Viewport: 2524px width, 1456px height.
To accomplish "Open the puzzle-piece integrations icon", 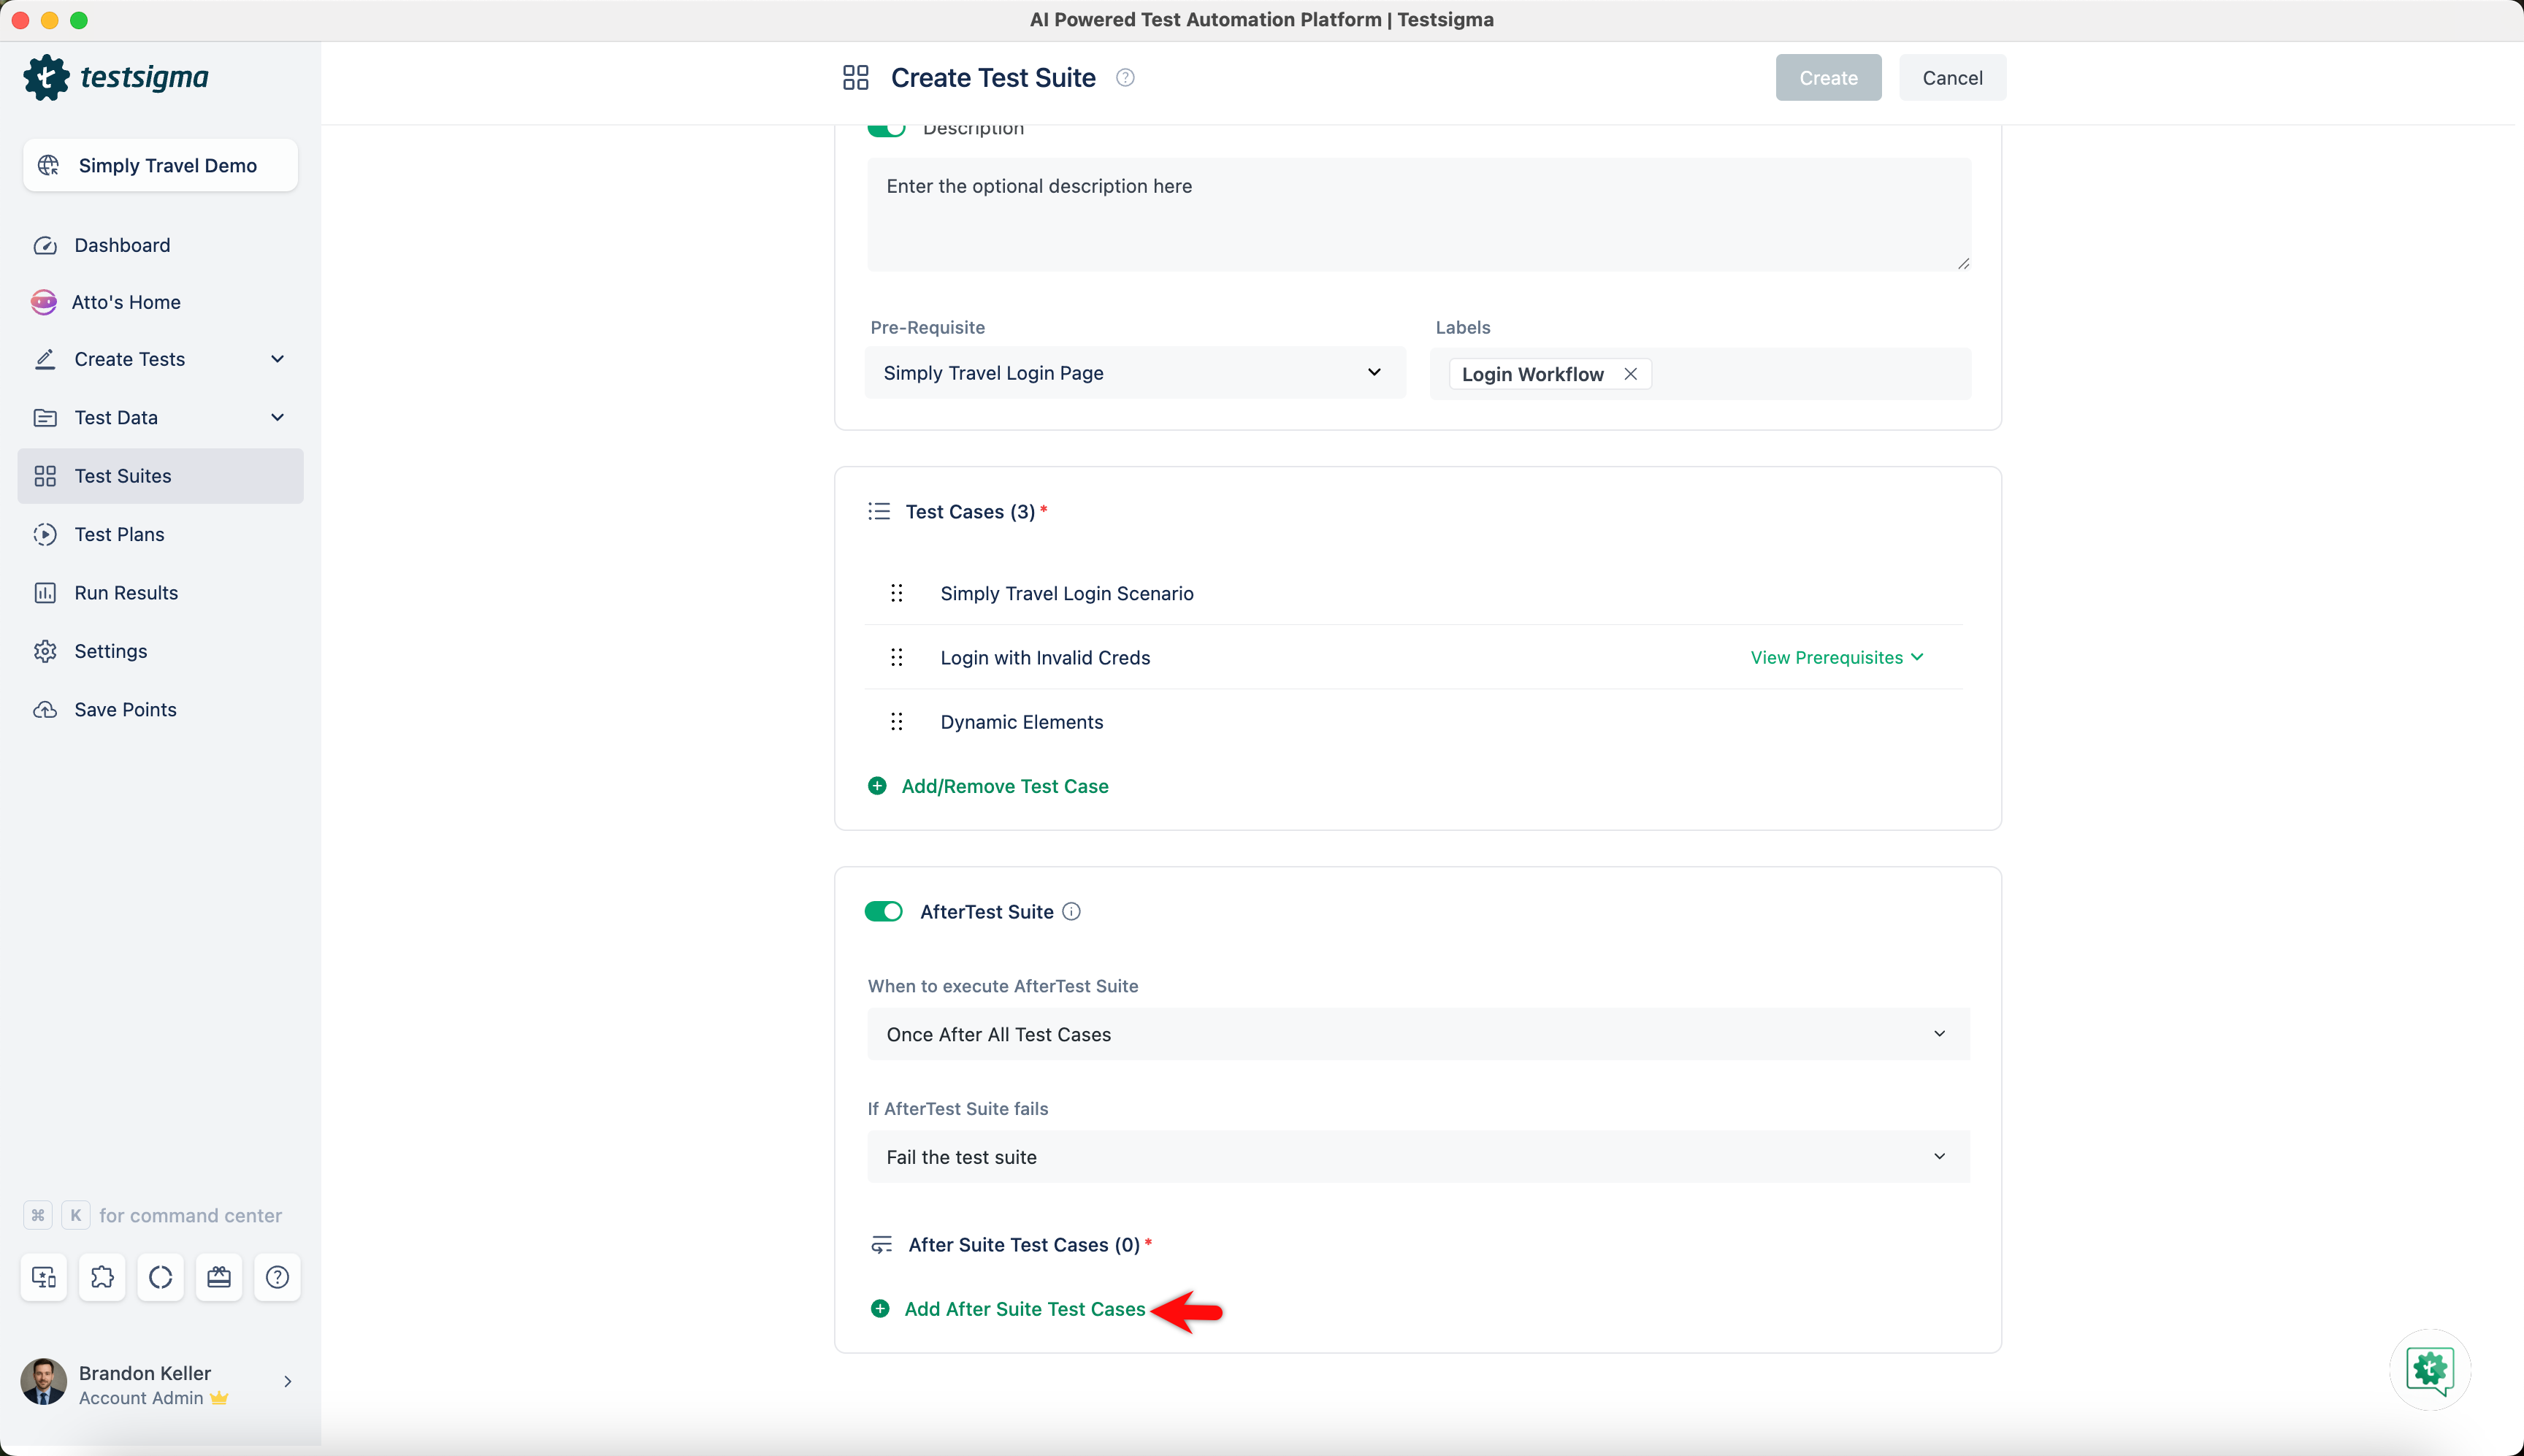I will point(102,1277).
